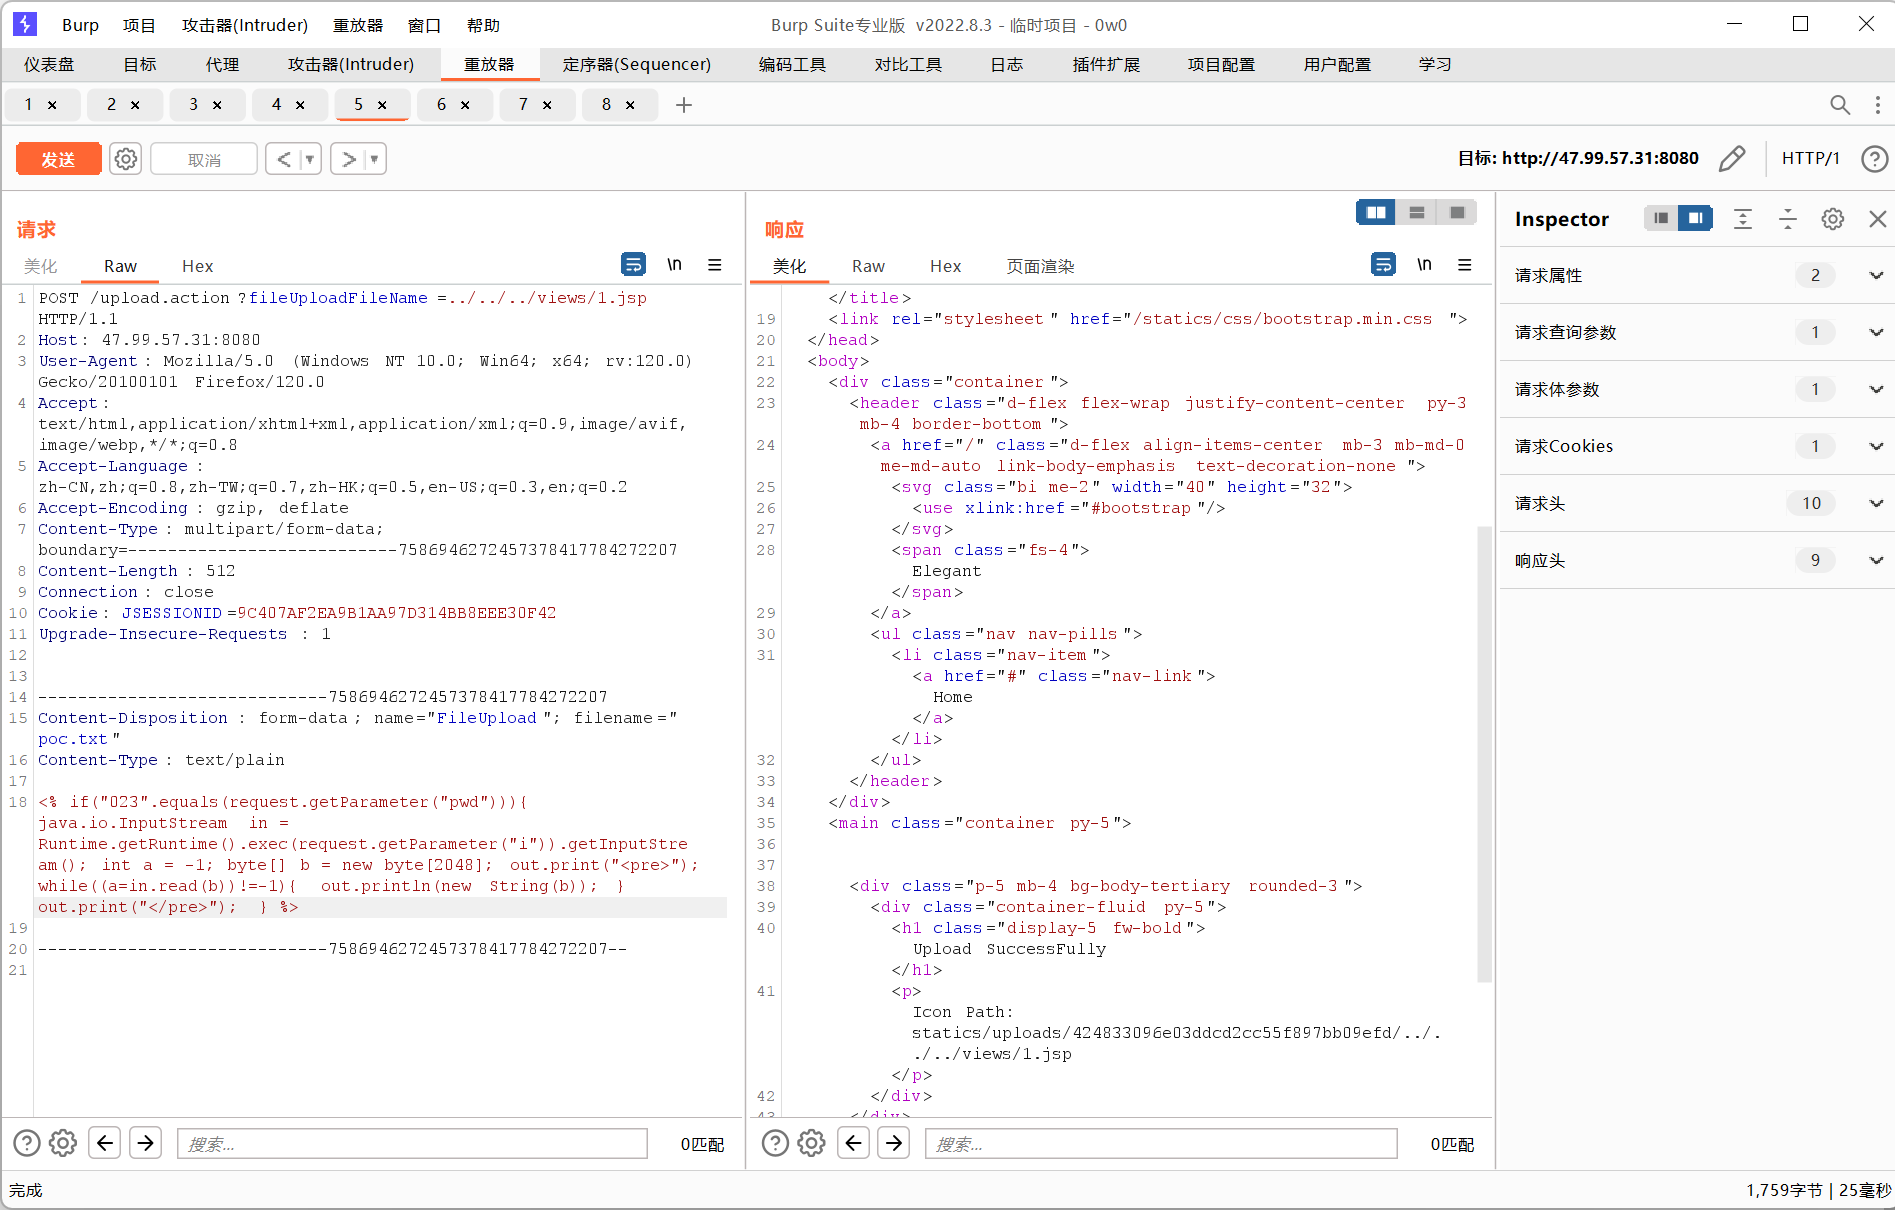Open the 项目 menu

pyautogui.click(x=139, y=25)
